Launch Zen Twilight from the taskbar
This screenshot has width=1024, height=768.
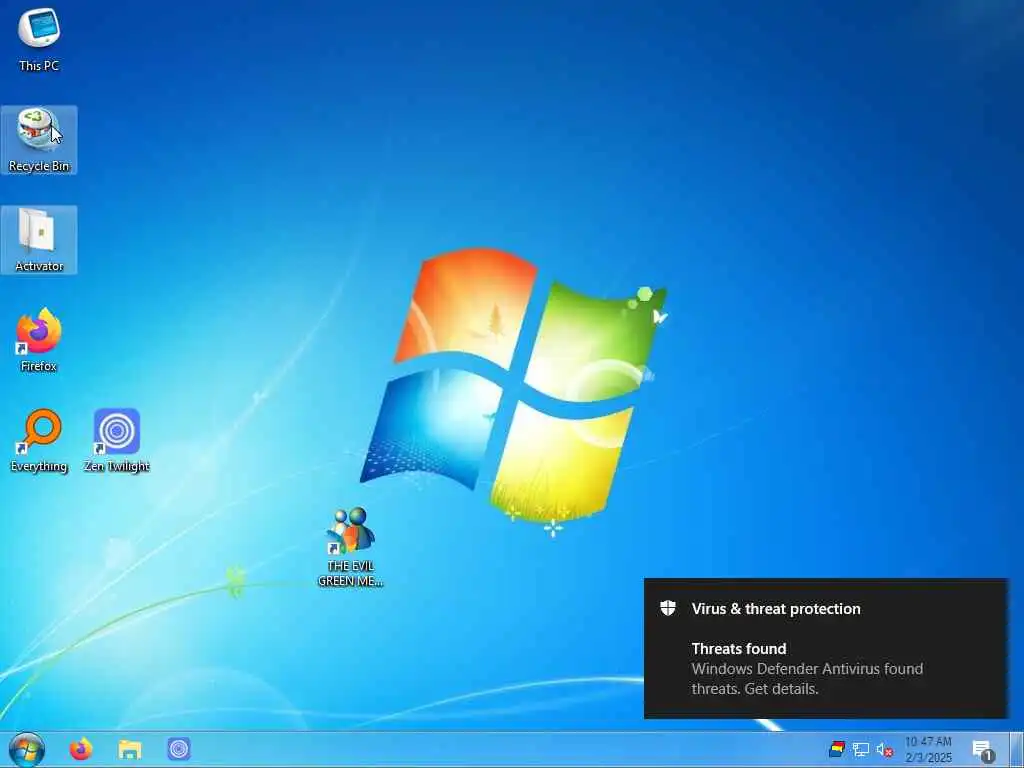click(x=179, y=749)
